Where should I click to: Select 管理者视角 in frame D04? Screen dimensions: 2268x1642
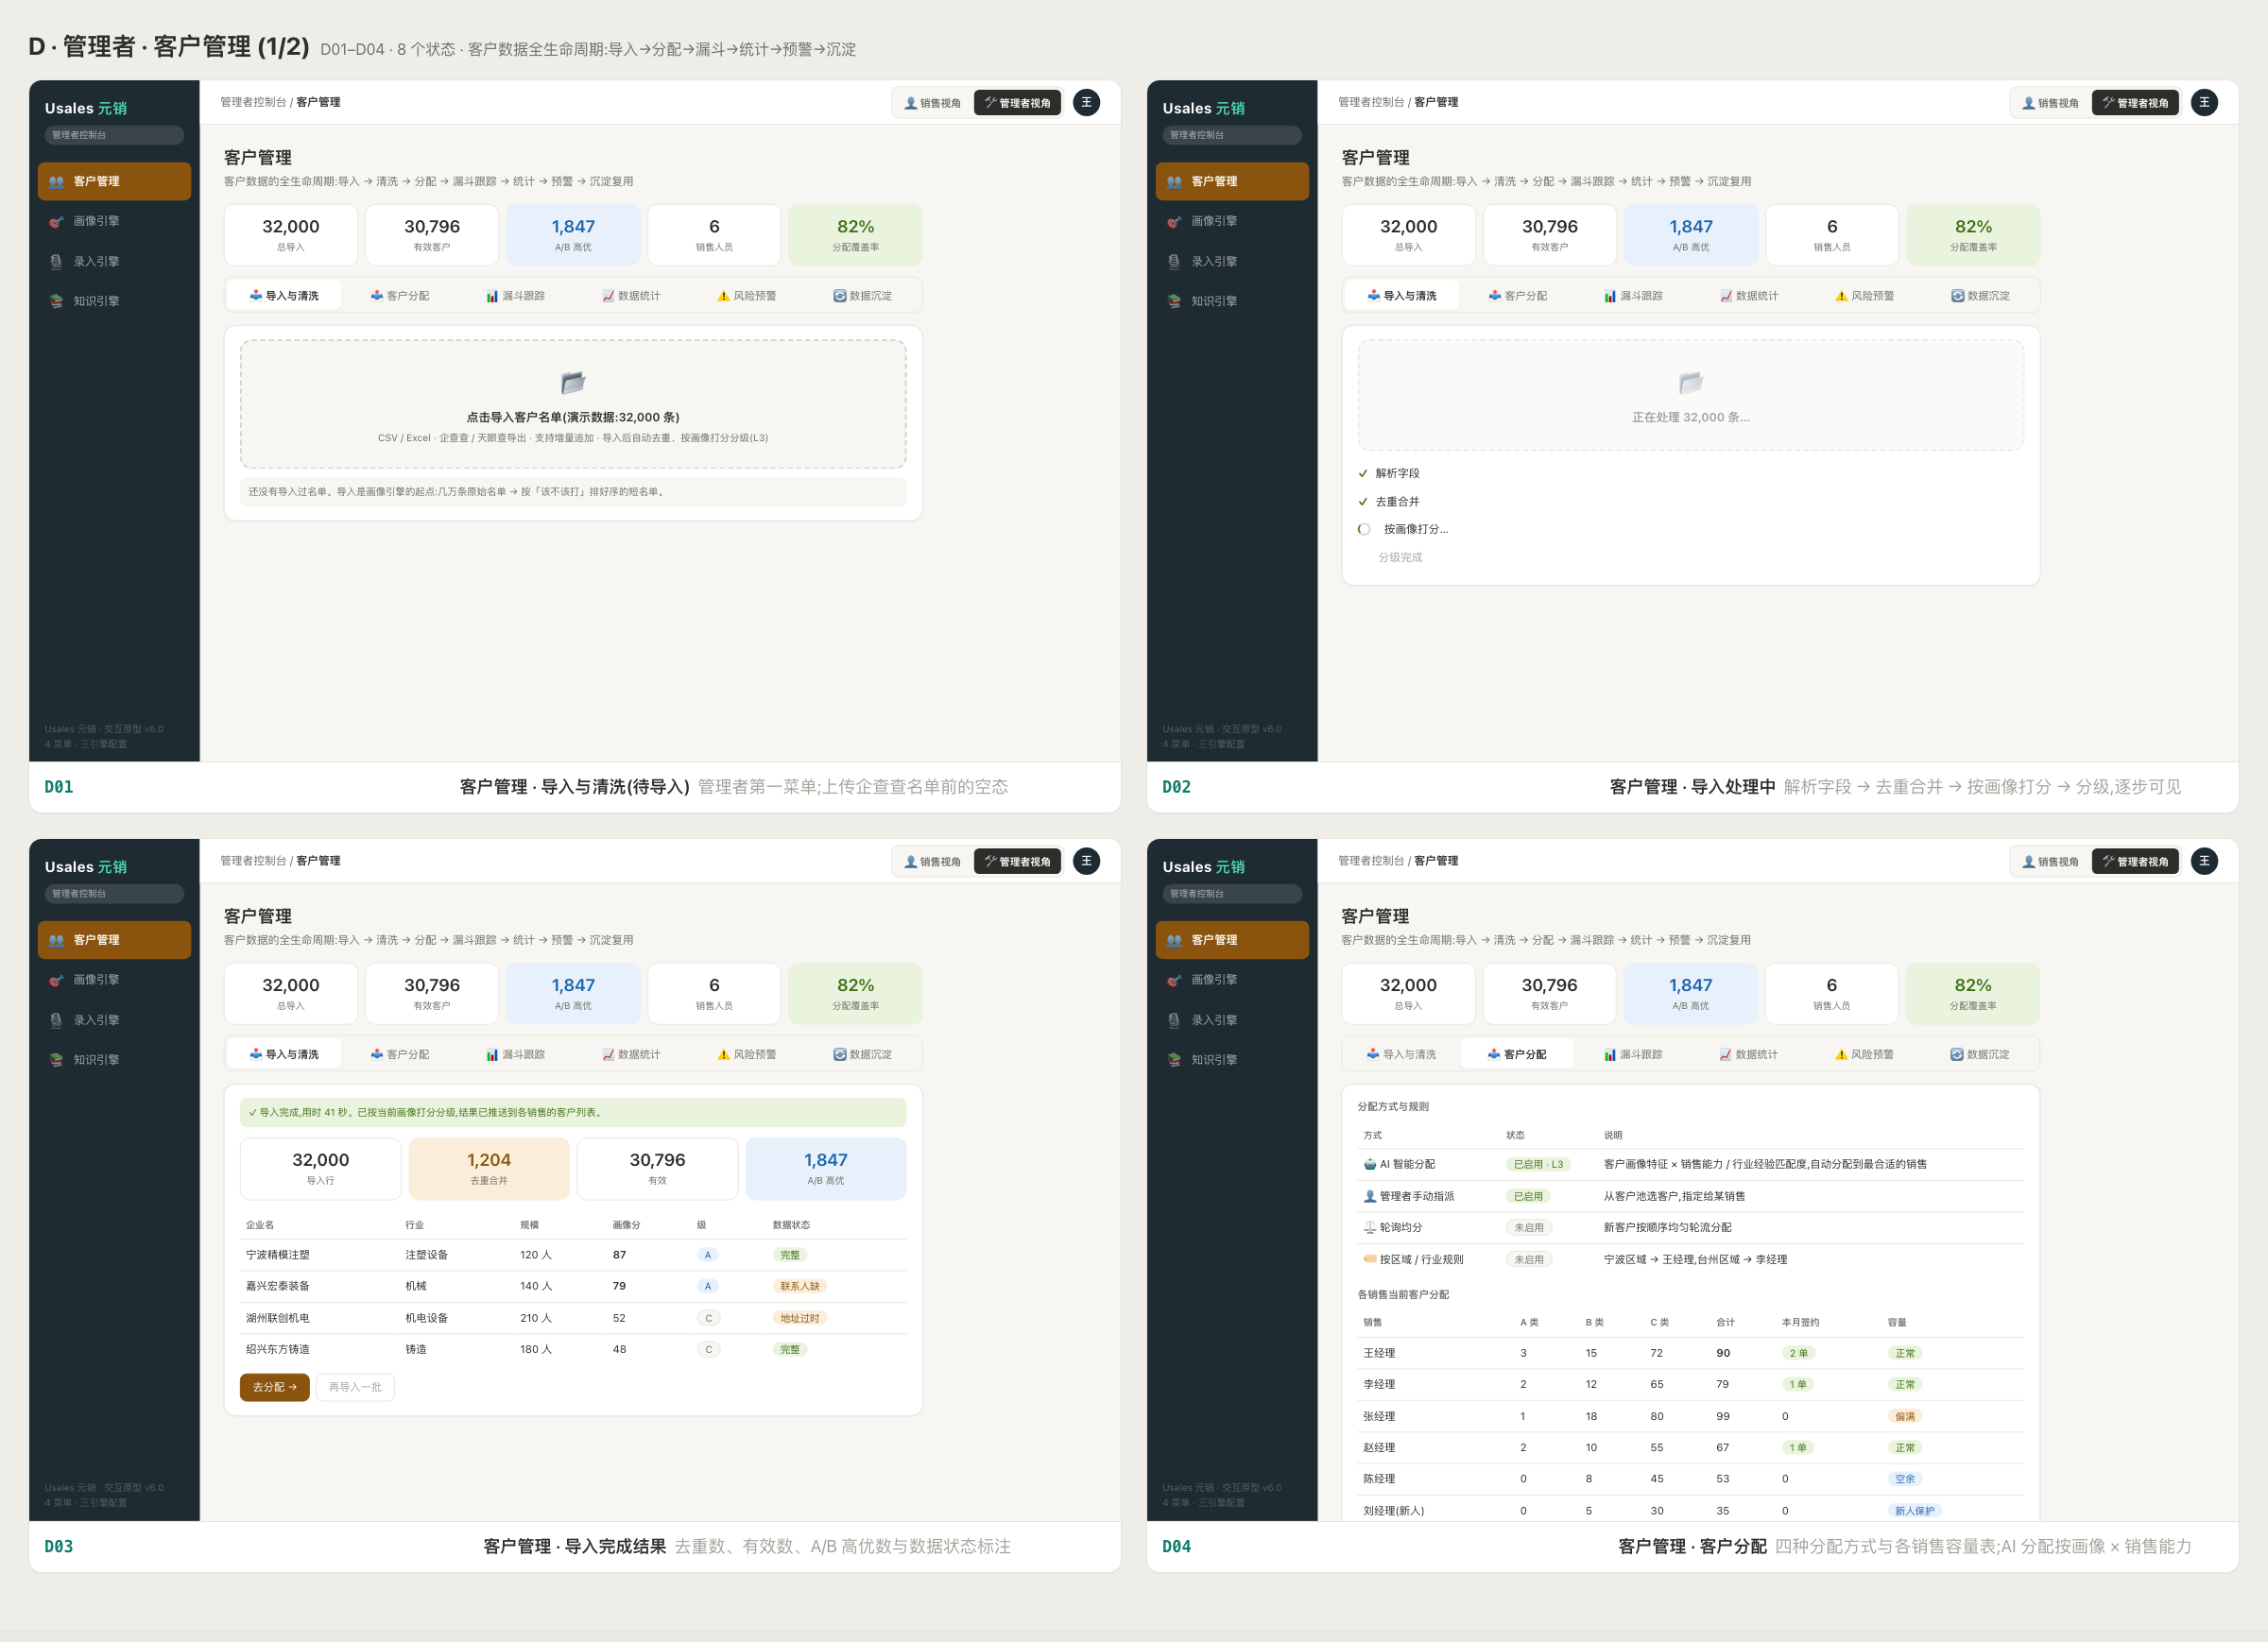click(x=2136, y=862)
